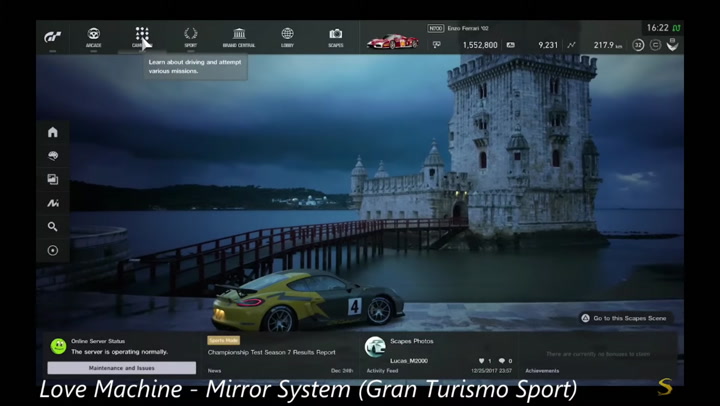This screenshot has width=720, height=406.
Task: Select the red Enzo Ferrari car thumbnail
Action: 393,41
